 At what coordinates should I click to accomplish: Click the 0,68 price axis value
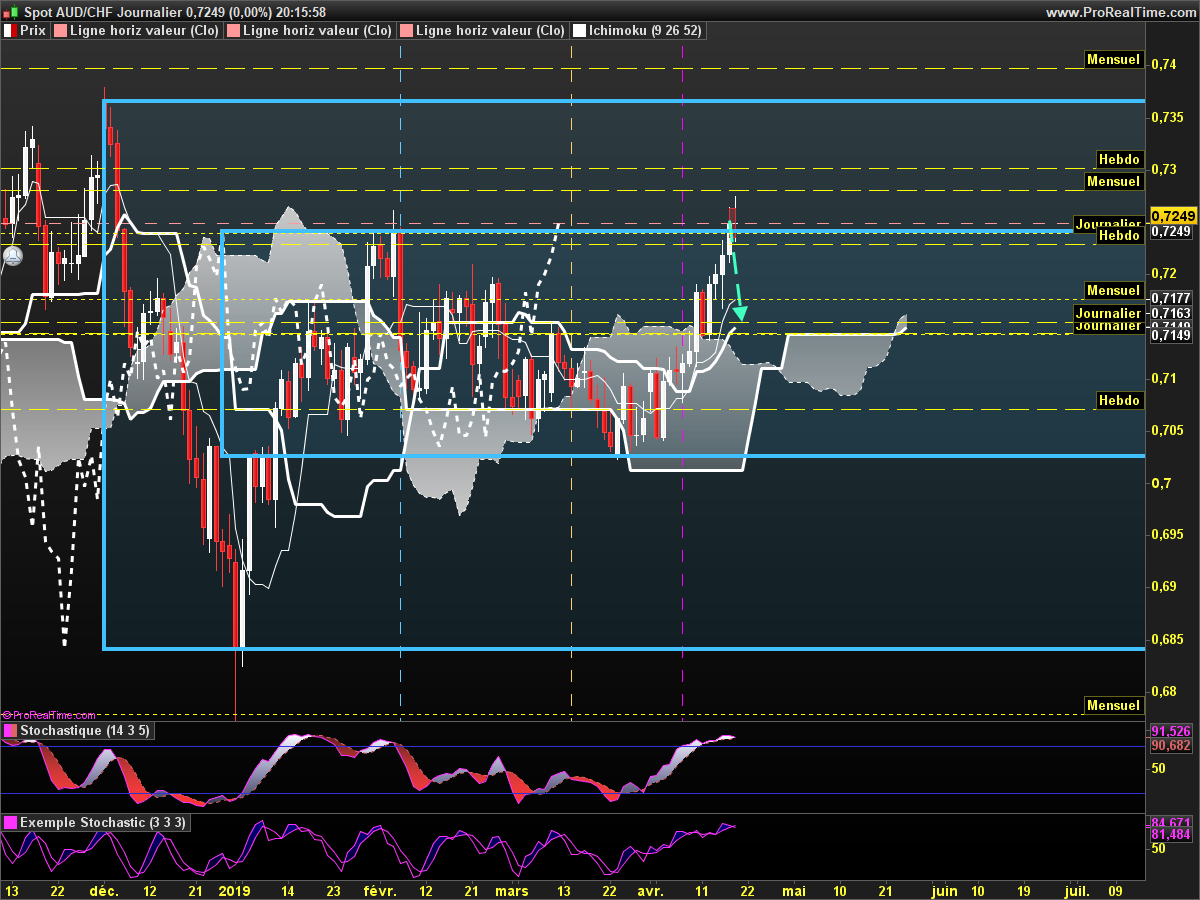click(x=1163, y=691)
